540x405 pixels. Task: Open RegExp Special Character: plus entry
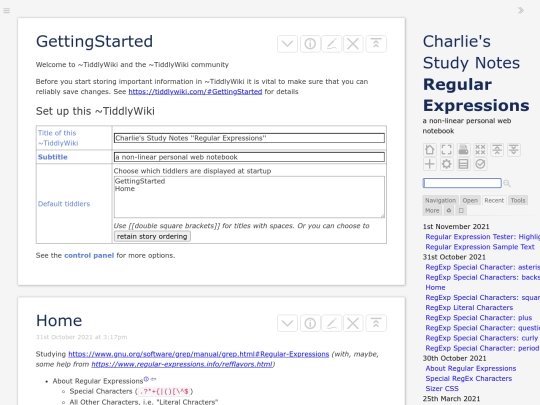pos(479,318)
